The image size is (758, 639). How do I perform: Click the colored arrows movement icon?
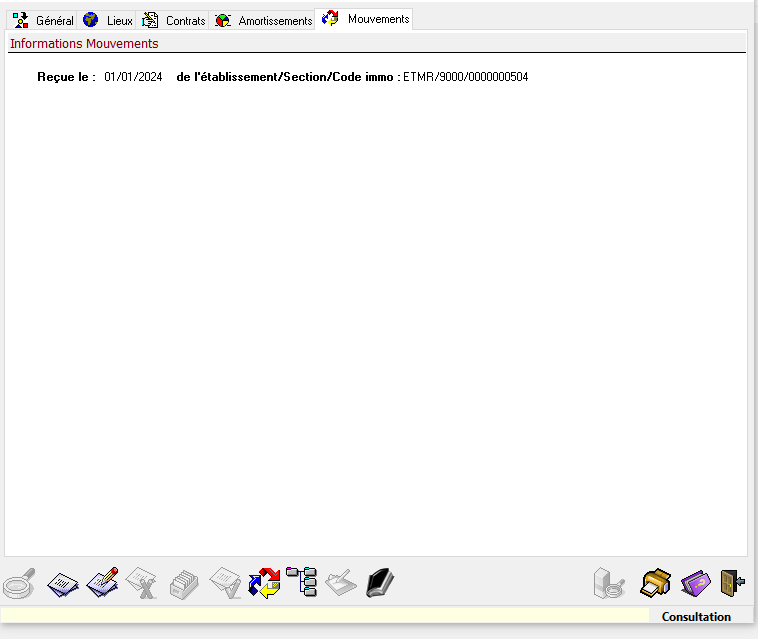pos(264,582)
